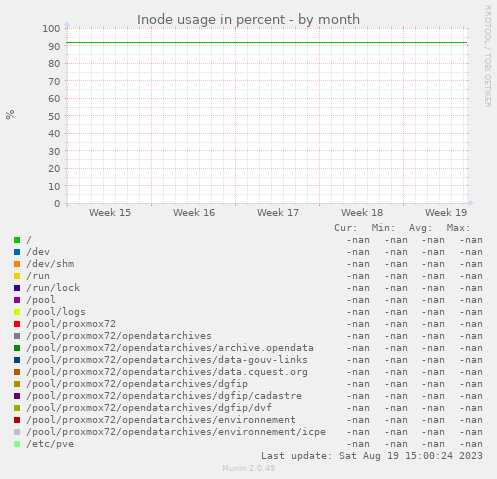Click the Week 19 axis label
Screen dimensions: 497x479
coord(446,213)
